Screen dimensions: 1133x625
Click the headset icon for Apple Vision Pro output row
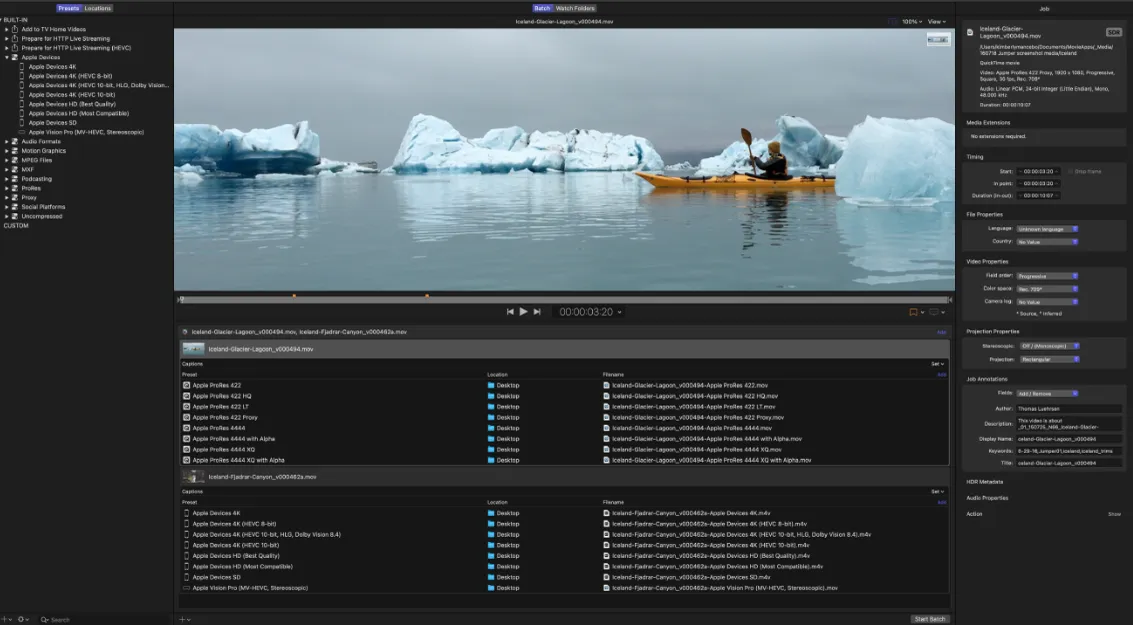click(x=186, y=588)
